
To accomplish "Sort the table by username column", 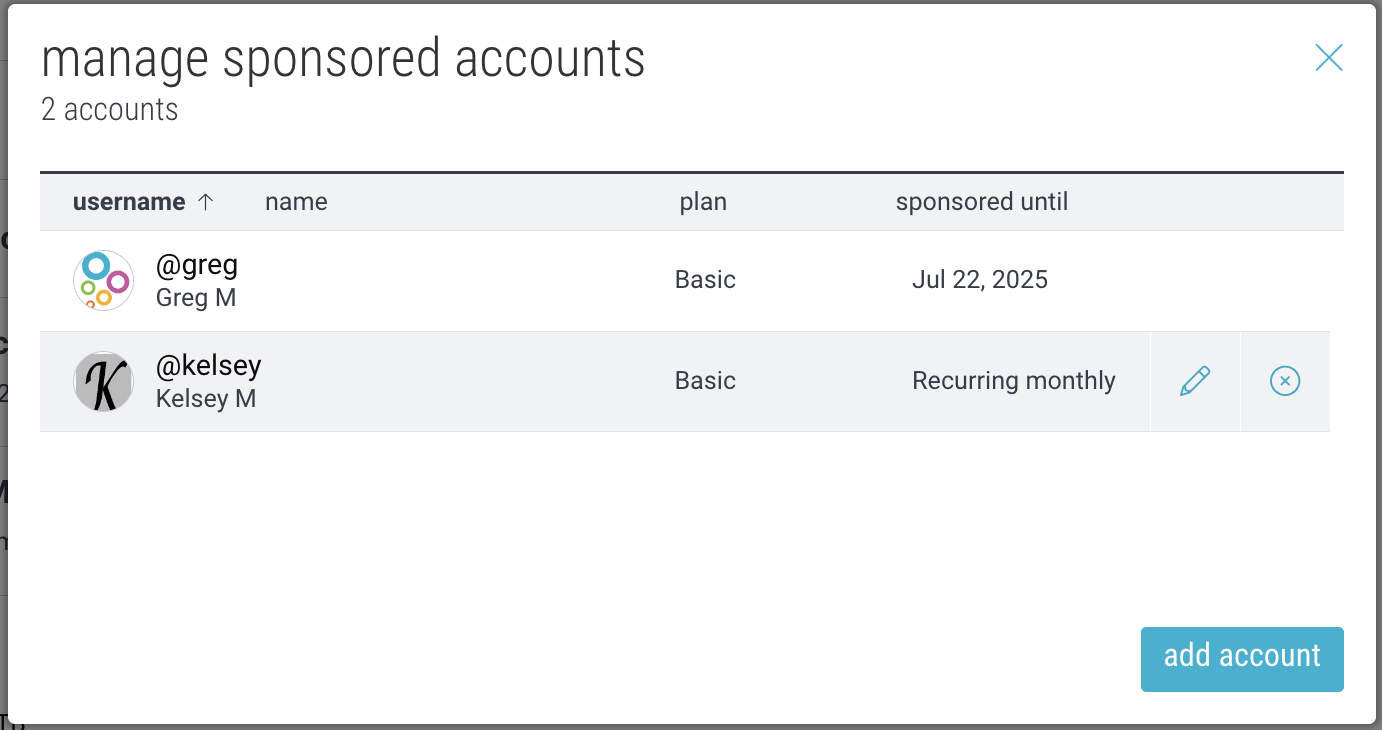I will point(129,202).
